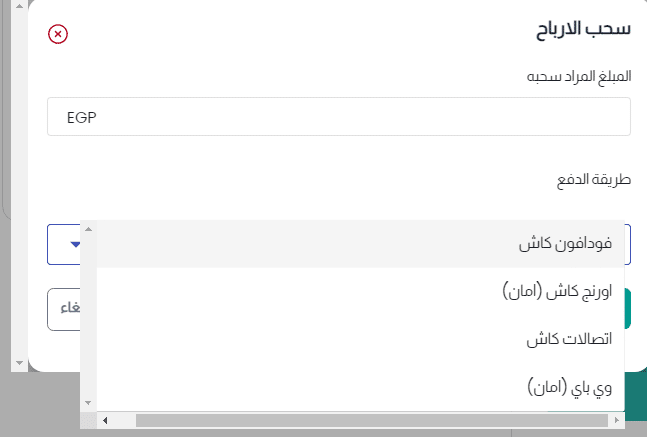The width and height of the screenshot is (647, 437).
Task: Click the EGP withdrawal amount field
Action: coord(338,116)
